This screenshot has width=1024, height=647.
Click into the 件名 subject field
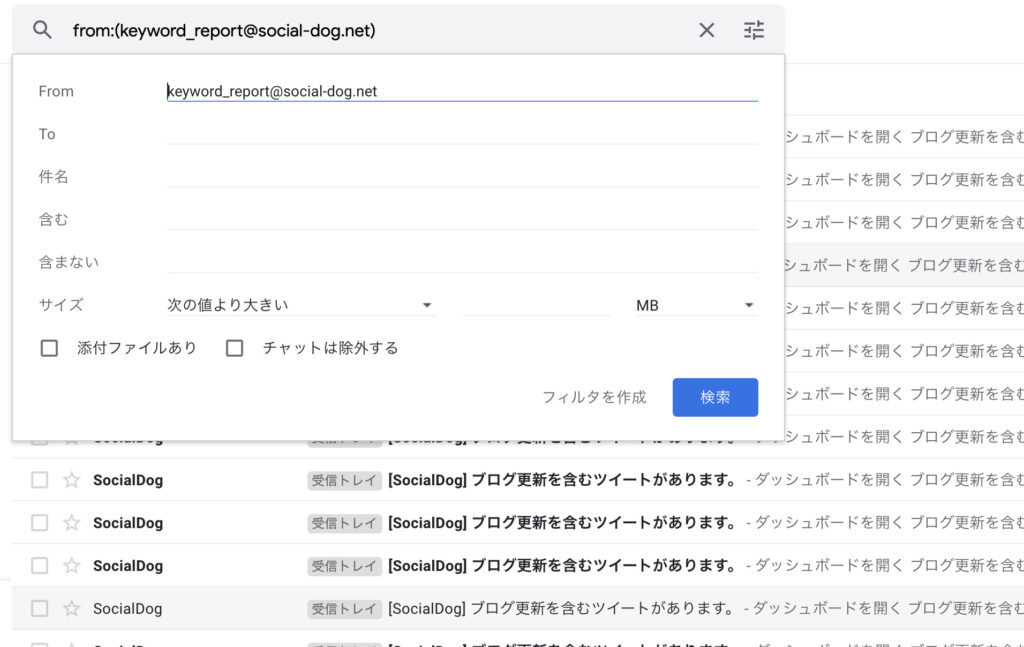(x=462, y=177)
